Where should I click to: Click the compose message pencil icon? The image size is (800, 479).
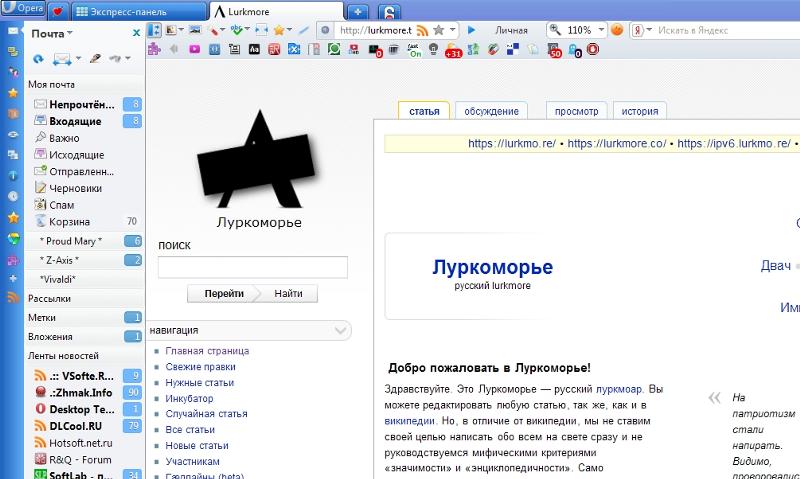click(x=95, y=59)
